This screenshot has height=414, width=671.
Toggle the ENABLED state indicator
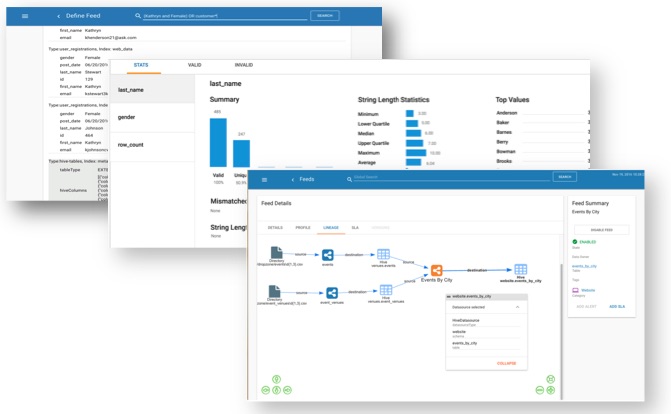point(584,242)
